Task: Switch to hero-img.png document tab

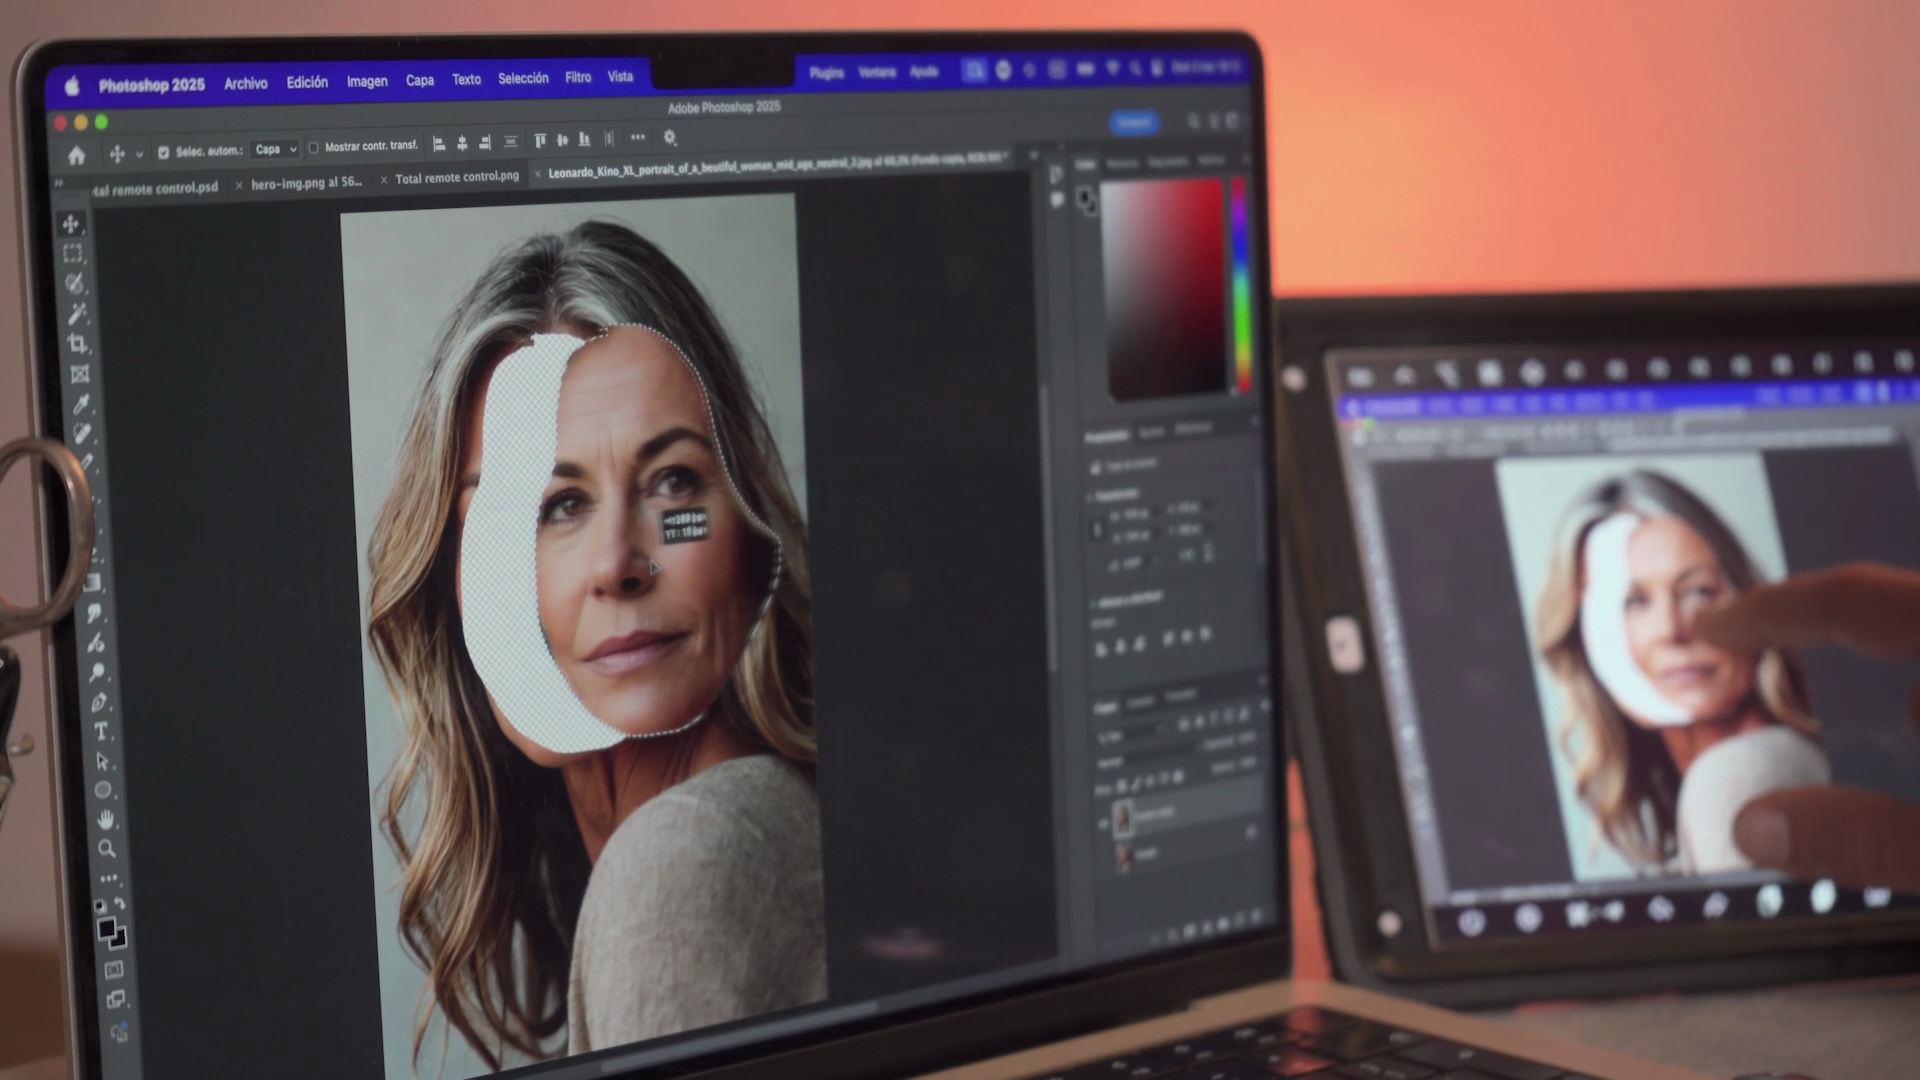Action: pos(306,183)
